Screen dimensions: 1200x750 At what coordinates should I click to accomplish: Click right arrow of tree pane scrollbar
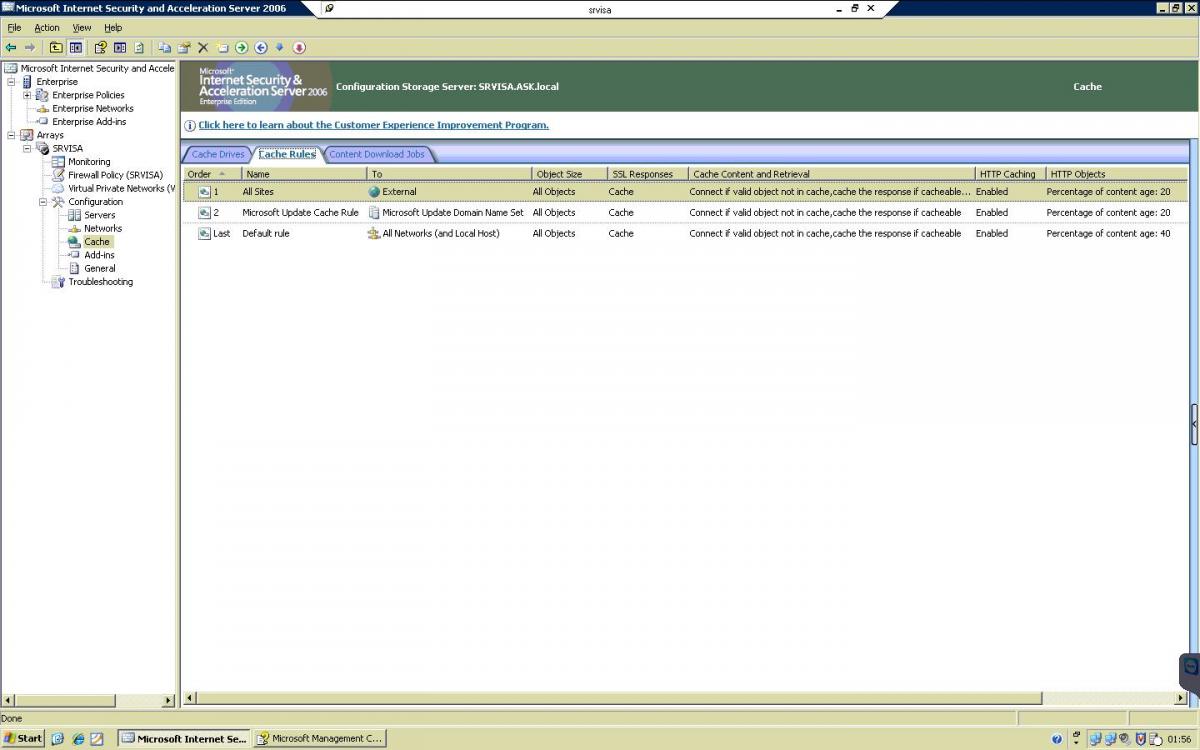(167, 701)
